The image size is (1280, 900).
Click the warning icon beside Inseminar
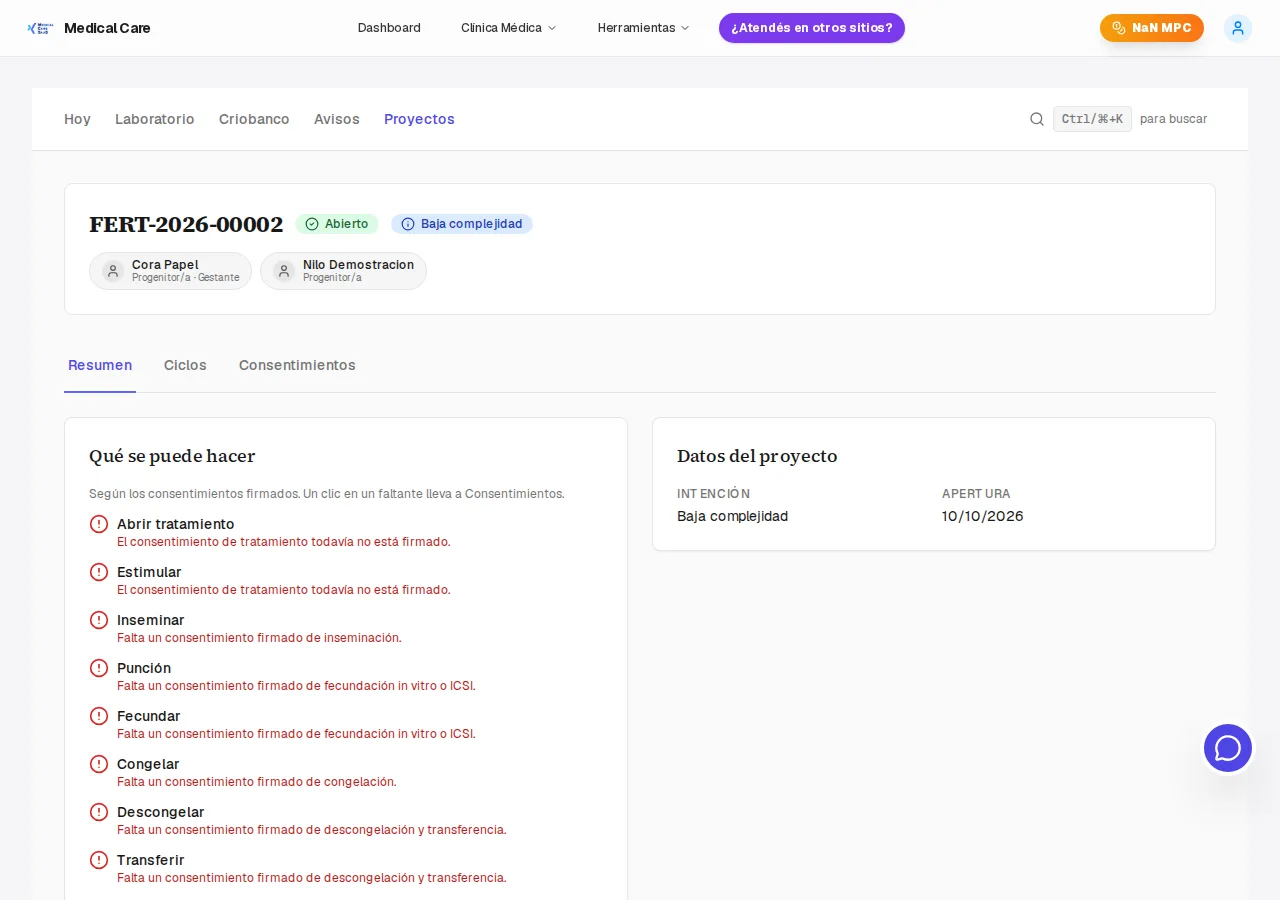99,620
